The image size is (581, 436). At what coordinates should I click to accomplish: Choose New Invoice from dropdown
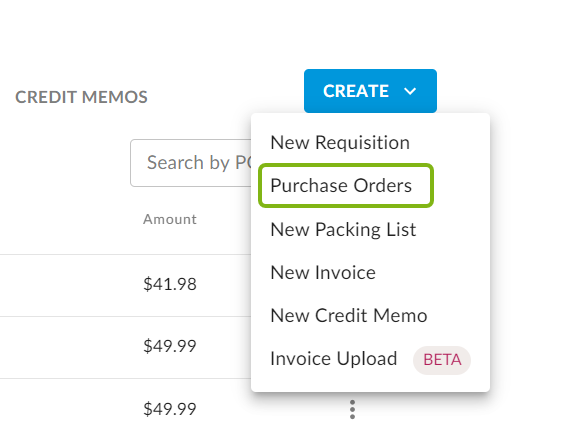point(323,273)
